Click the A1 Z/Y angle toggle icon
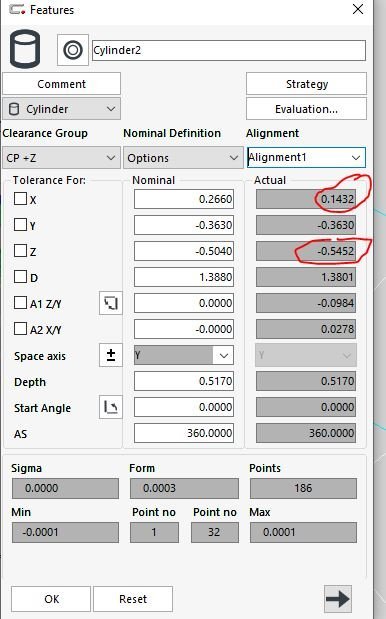The width and height of the screenshot is (386, 619). (111, 303)
